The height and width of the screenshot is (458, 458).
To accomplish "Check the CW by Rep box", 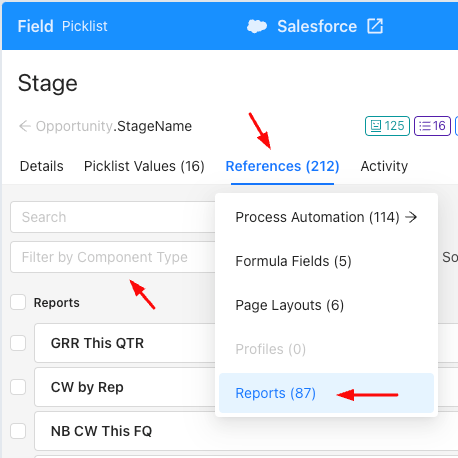I will click(x=18, y=387).
